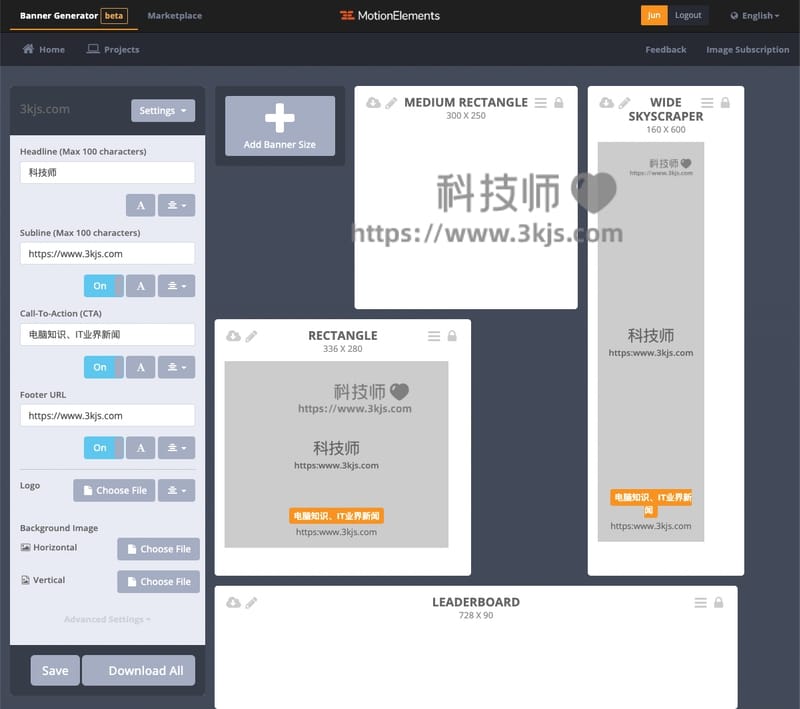
Task: Lock the Wide Skyscraper banner
Action: point(725,103)
